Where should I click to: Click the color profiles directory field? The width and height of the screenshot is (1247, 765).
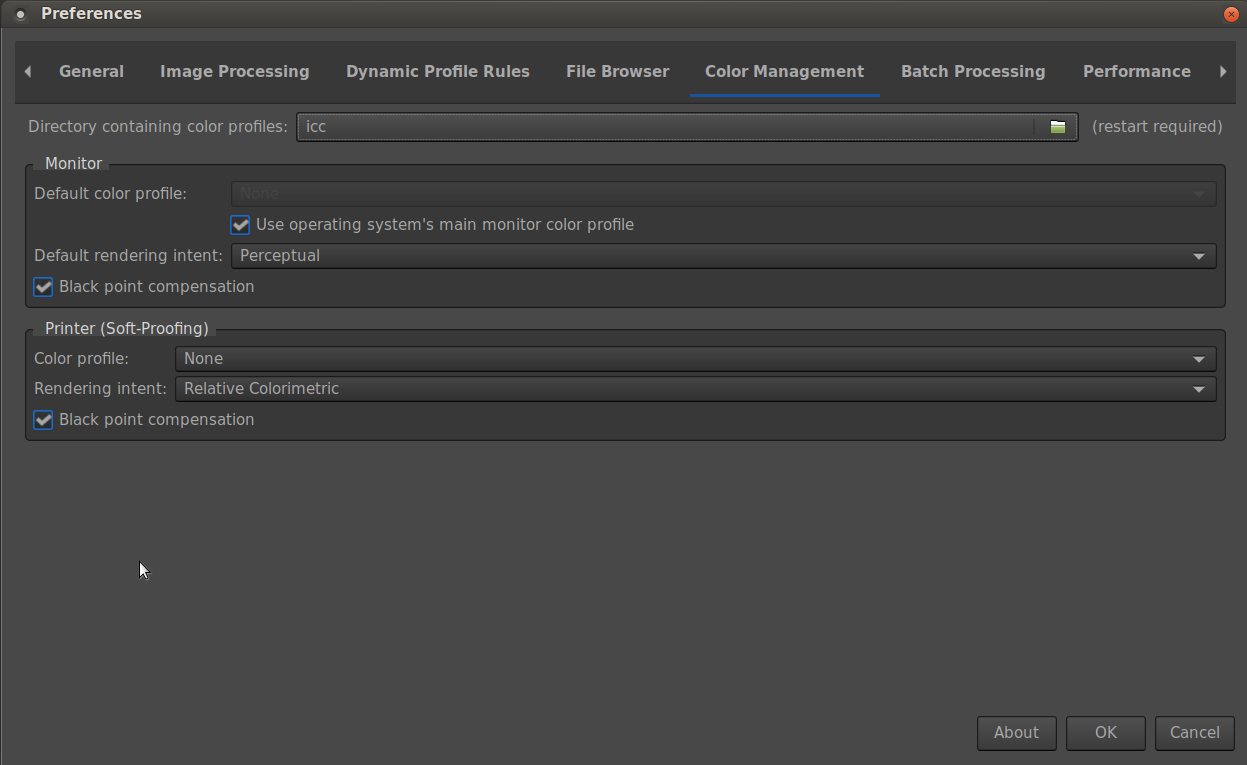click(x=665, y=127)
